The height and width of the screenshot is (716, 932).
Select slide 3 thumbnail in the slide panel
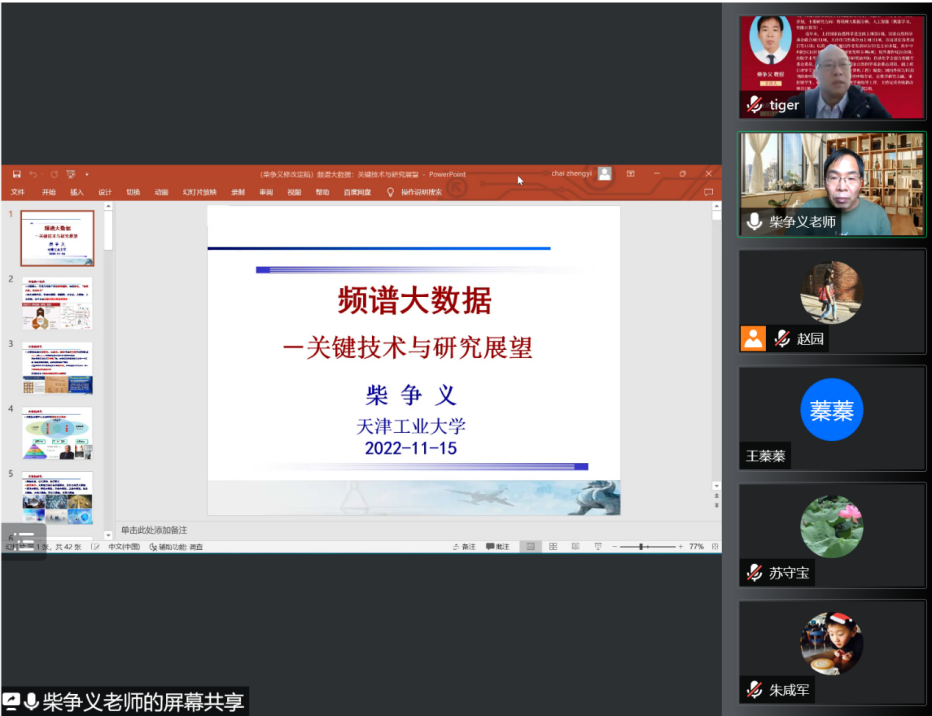pos(57,367)
